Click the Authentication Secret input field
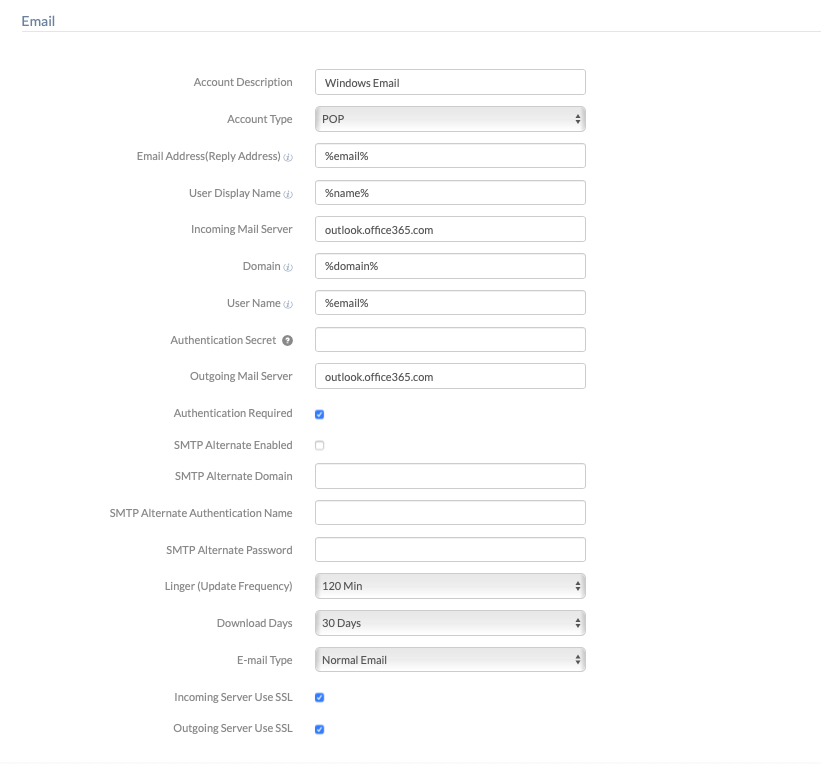Screen dimensions: 821x764 click(x=450, y=340)
